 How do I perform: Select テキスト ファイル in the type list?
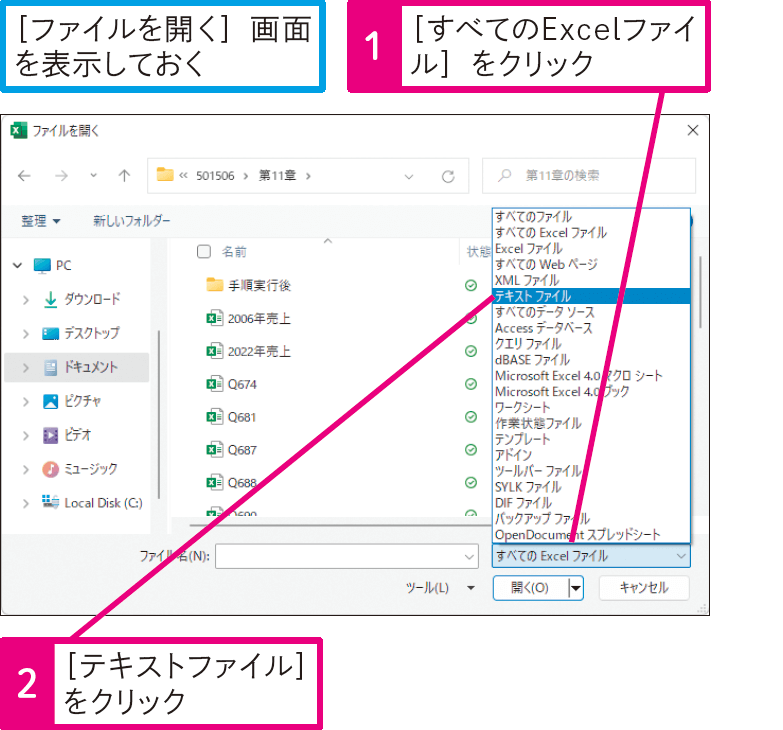tap(591, 296)
